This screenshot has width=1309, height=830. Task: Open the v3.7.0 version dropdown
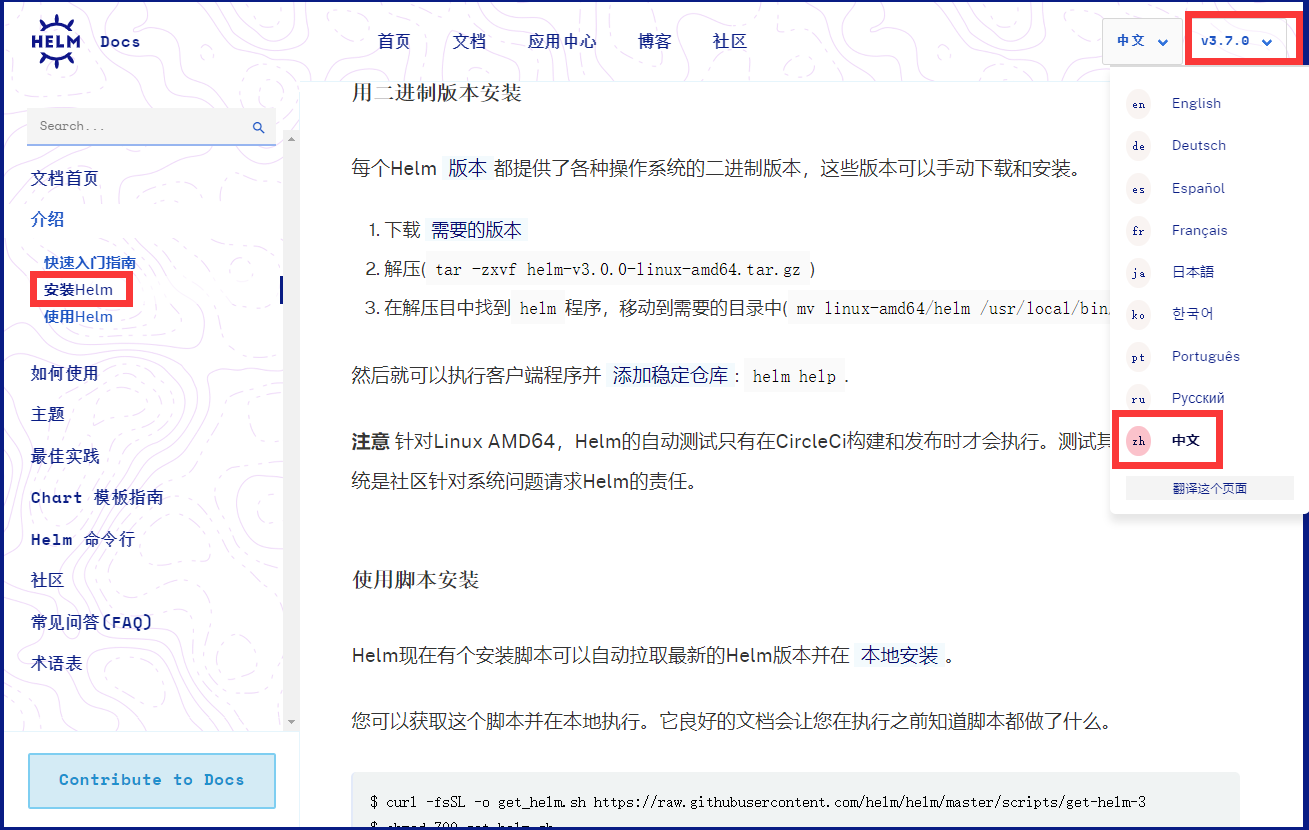tap(1237, 41)
